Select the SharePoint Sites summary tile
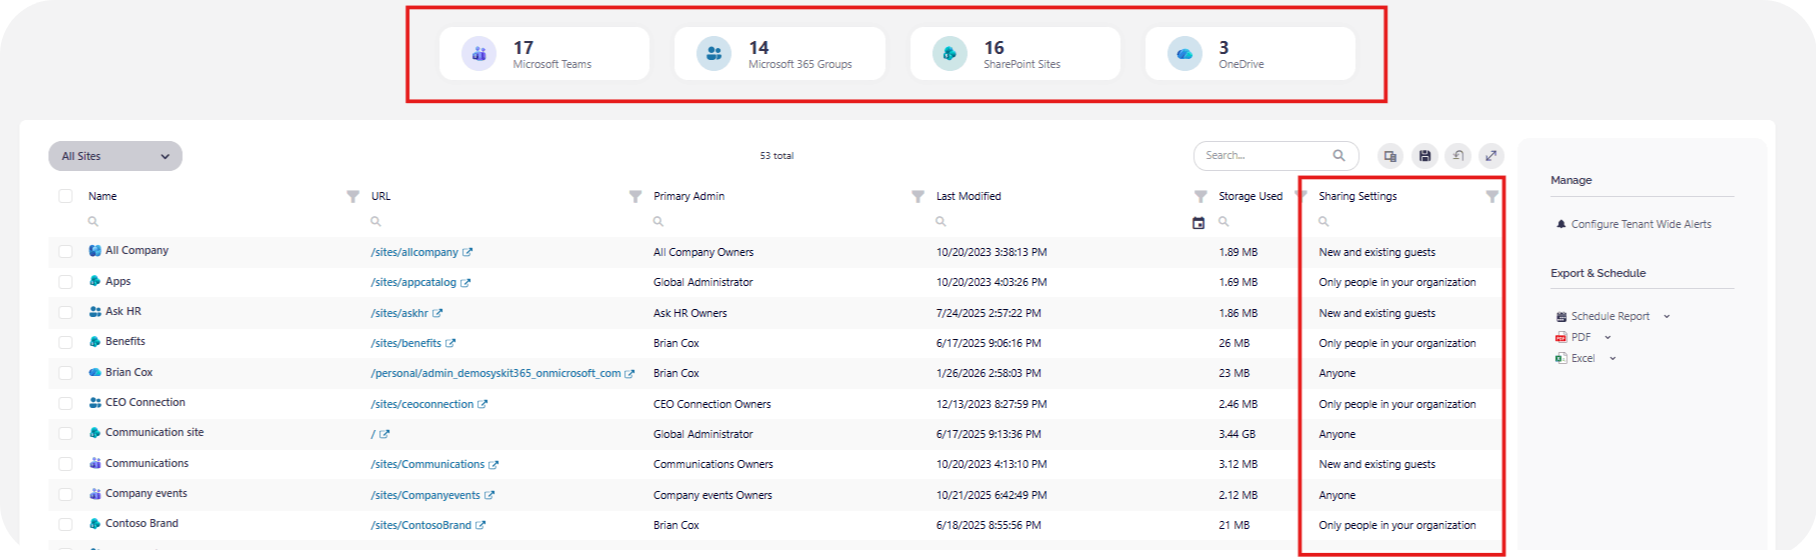The height and width of the screenshot is (558, 1817). pyautogui.click(x=1014, y=54)
